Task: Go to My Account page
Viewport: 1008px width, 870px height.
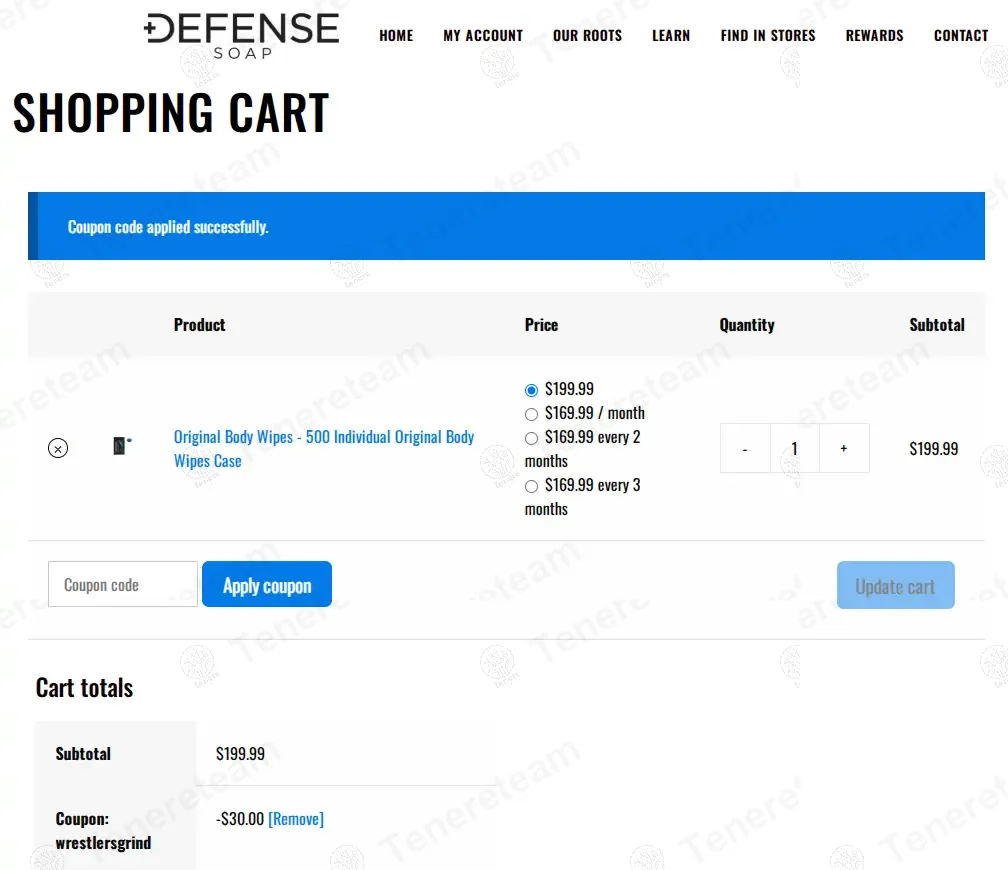Action: (x=483, y=35)
